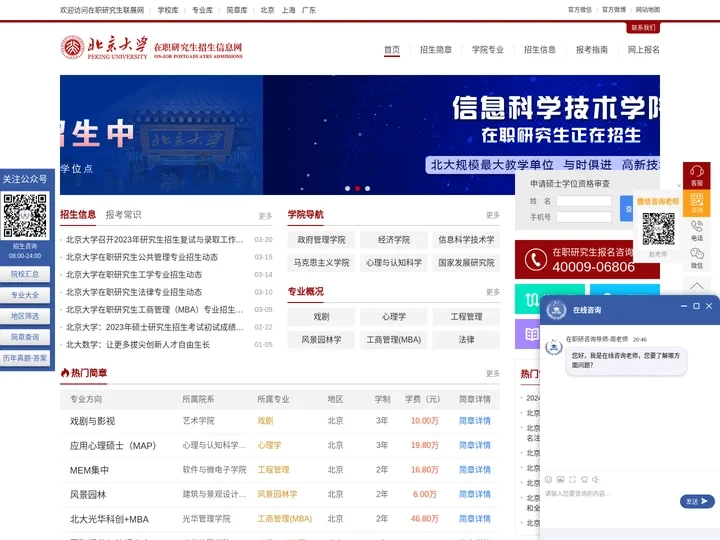Click 官方微信 in top bar
Viewport: 720px width, 540px height.
coord(579,10)
